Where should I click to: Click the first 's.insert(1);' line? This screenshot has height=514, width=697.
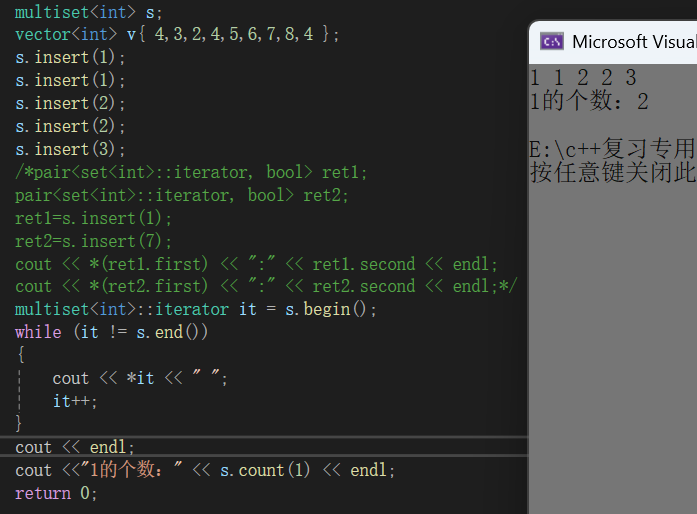[x=70, y=57]
